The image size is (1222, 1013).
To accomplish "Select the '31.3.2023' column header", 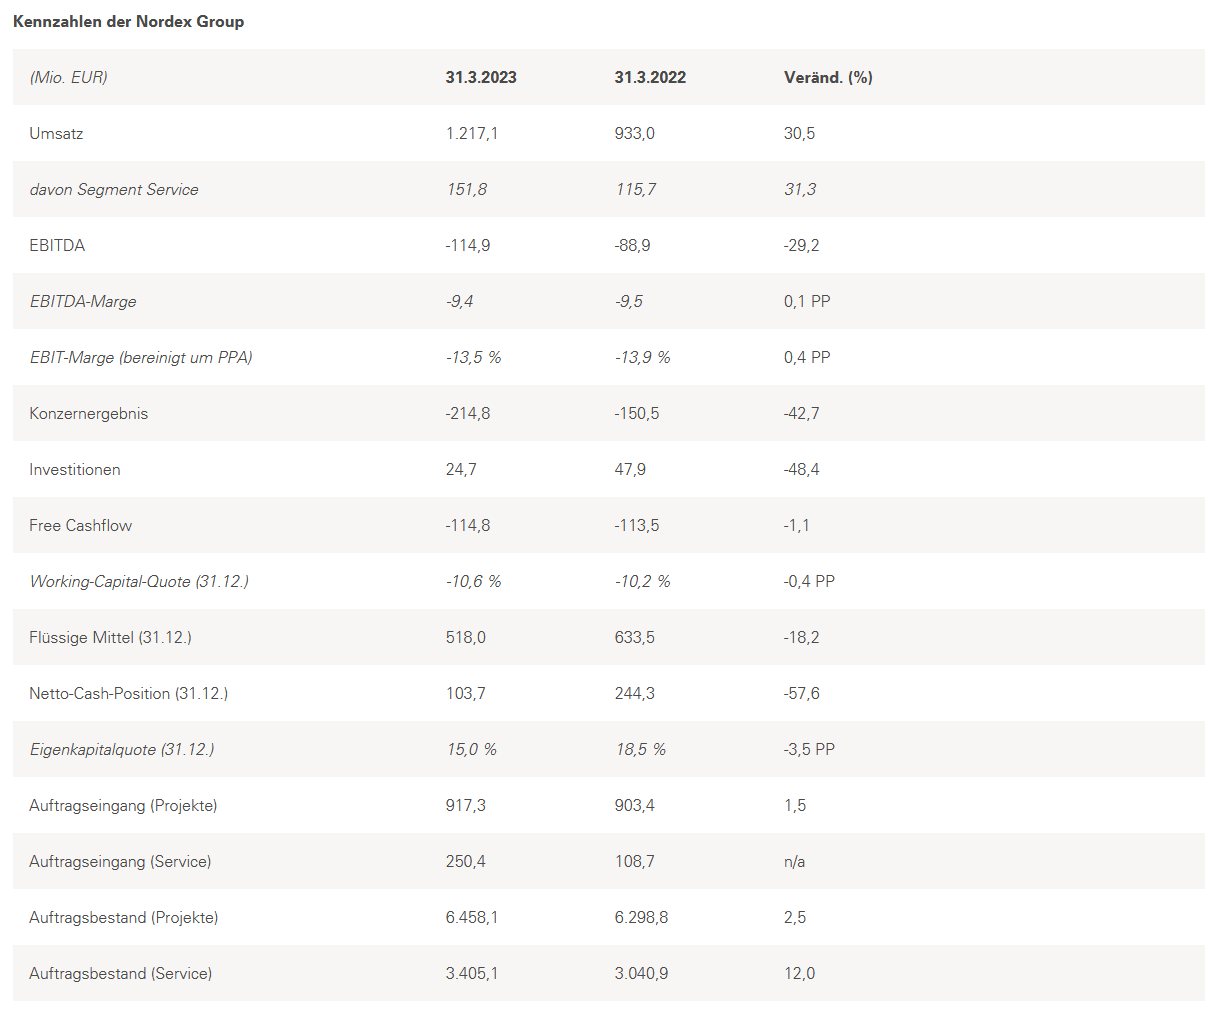I will 481,77.
